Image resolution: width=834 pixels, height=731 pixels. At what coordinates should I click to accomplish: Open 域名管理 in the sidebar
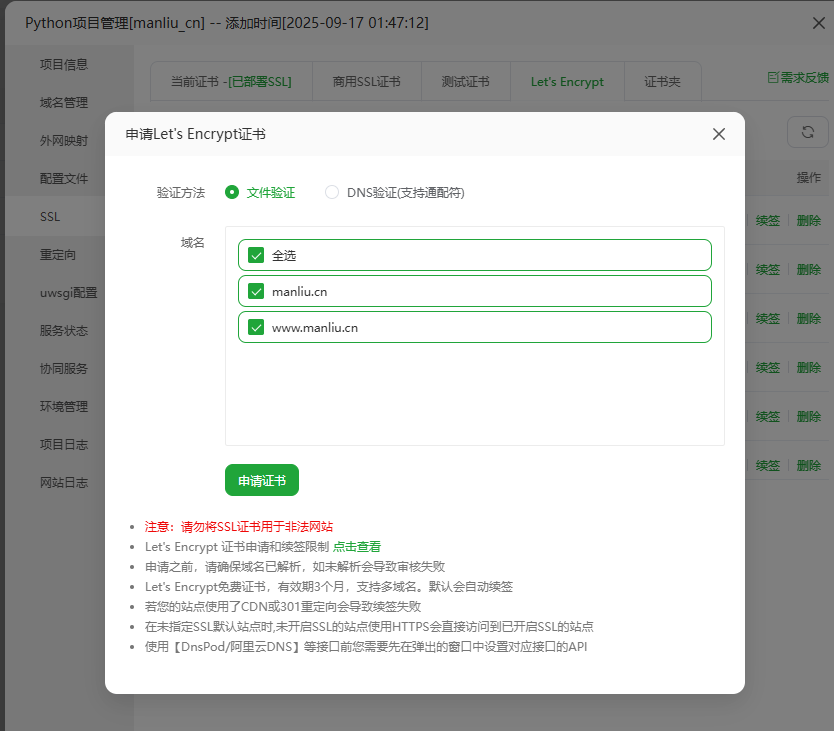64,102
